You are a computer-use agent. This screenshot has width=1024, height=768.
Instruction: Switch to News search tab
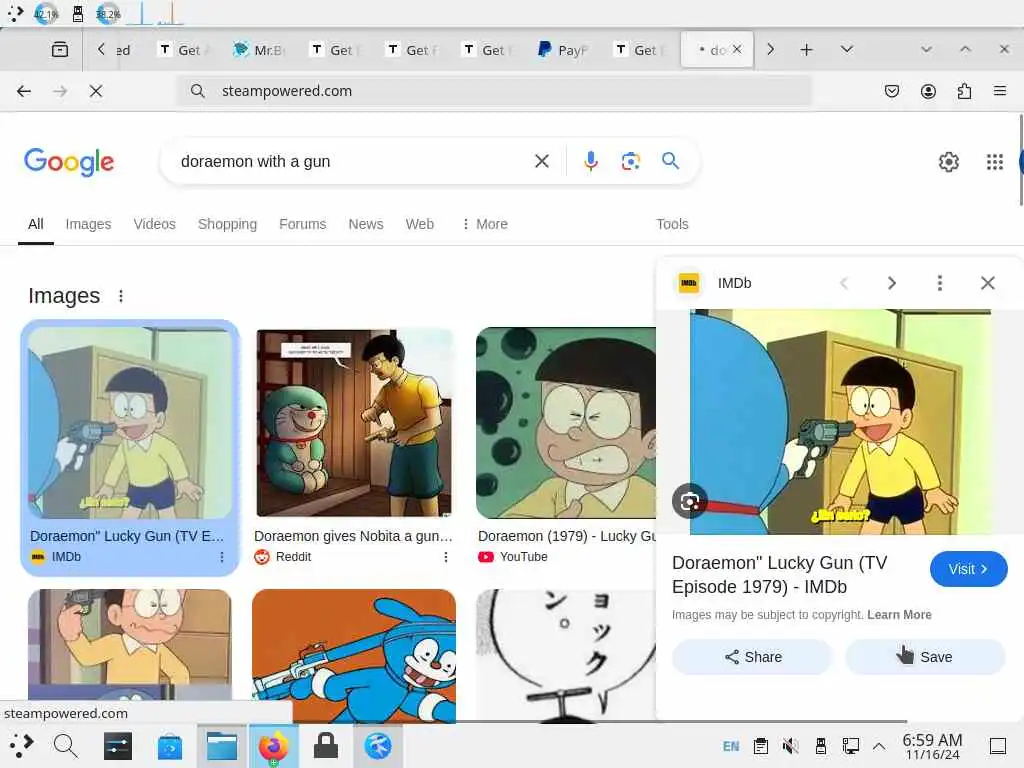[x=366, y=224]
